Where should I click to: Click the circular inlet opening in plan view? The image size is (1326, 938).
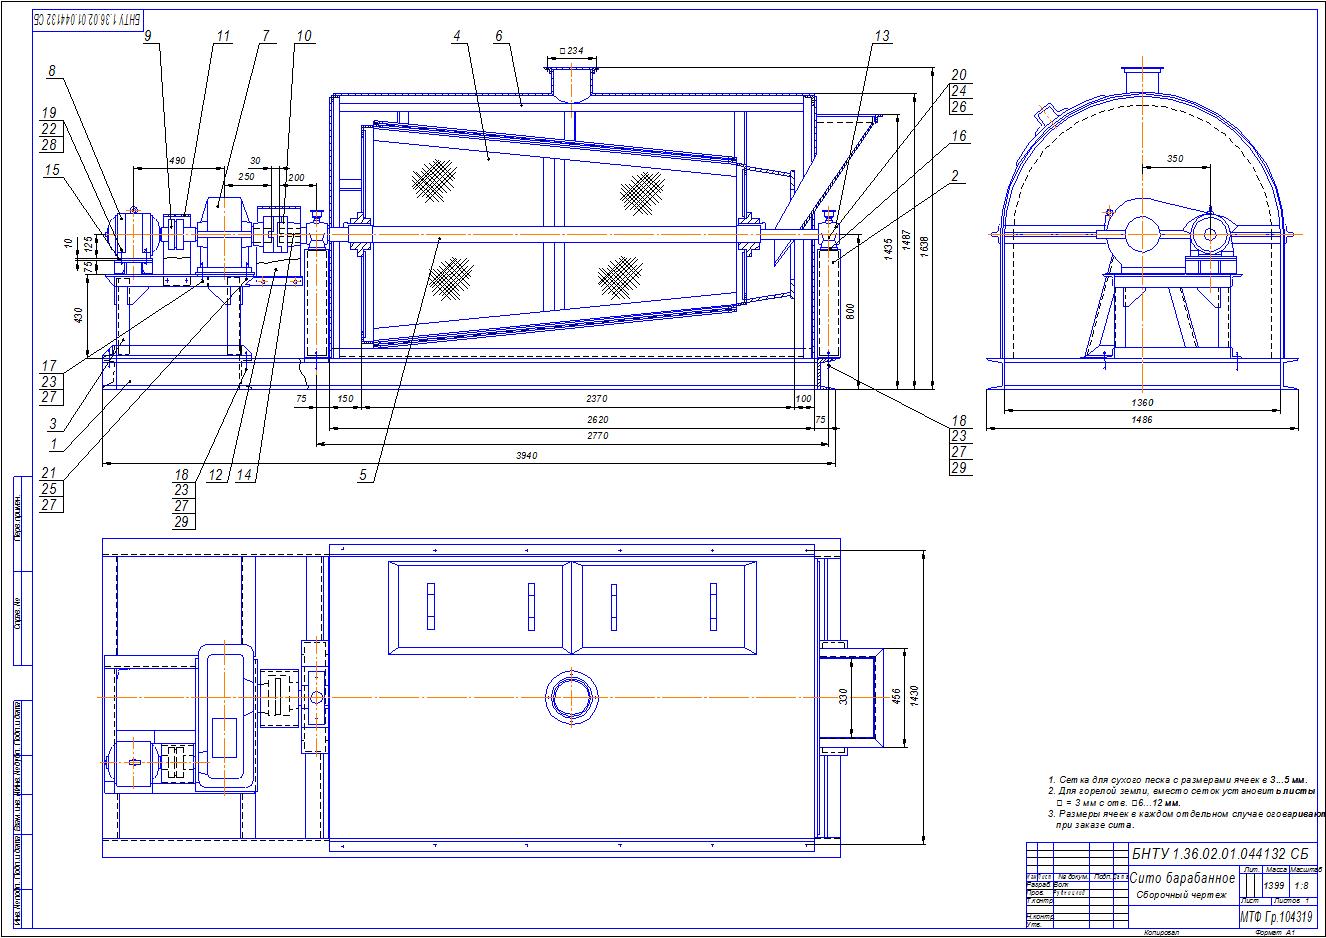(572, 697)
